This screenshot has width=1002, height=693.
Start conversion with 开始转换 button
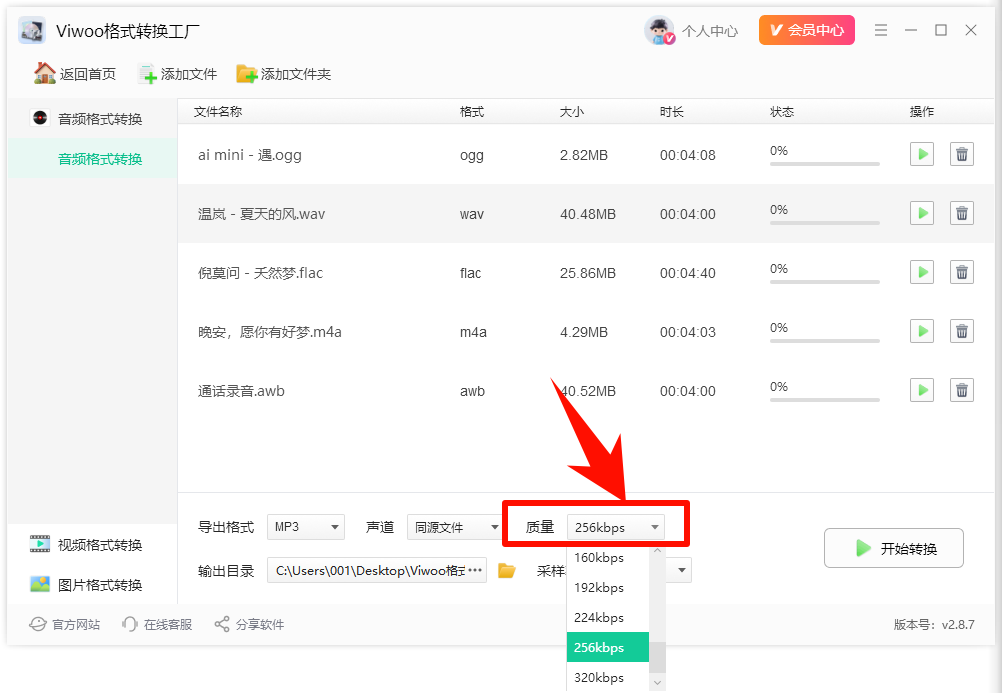tap(893, 548)
